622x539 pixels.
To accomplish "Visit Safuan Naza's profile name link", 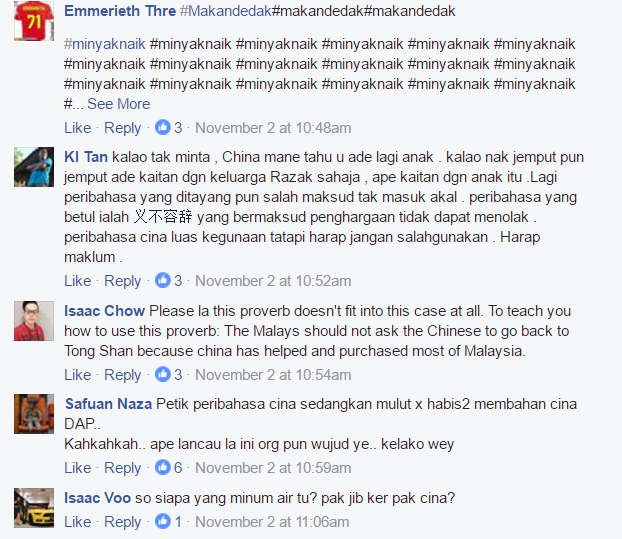I will pos(108,404).
